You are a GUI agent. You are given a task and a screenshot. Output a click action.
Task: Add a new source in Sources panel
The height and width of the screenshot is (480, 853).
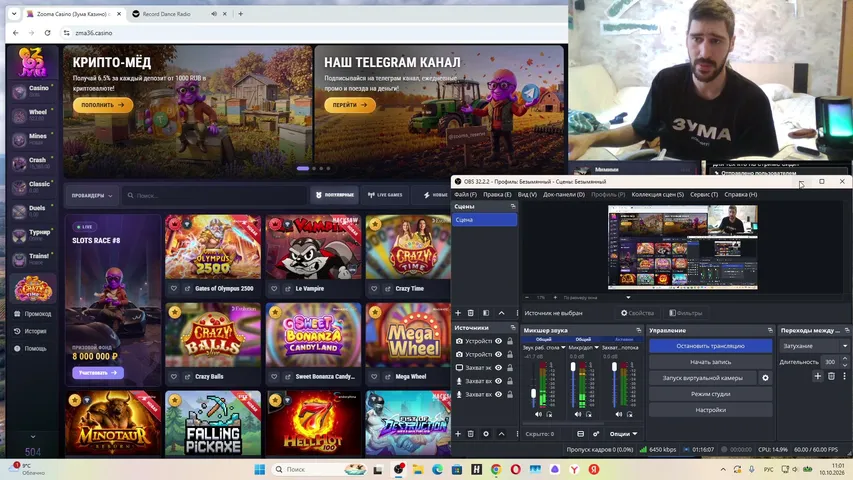(458, 434)
